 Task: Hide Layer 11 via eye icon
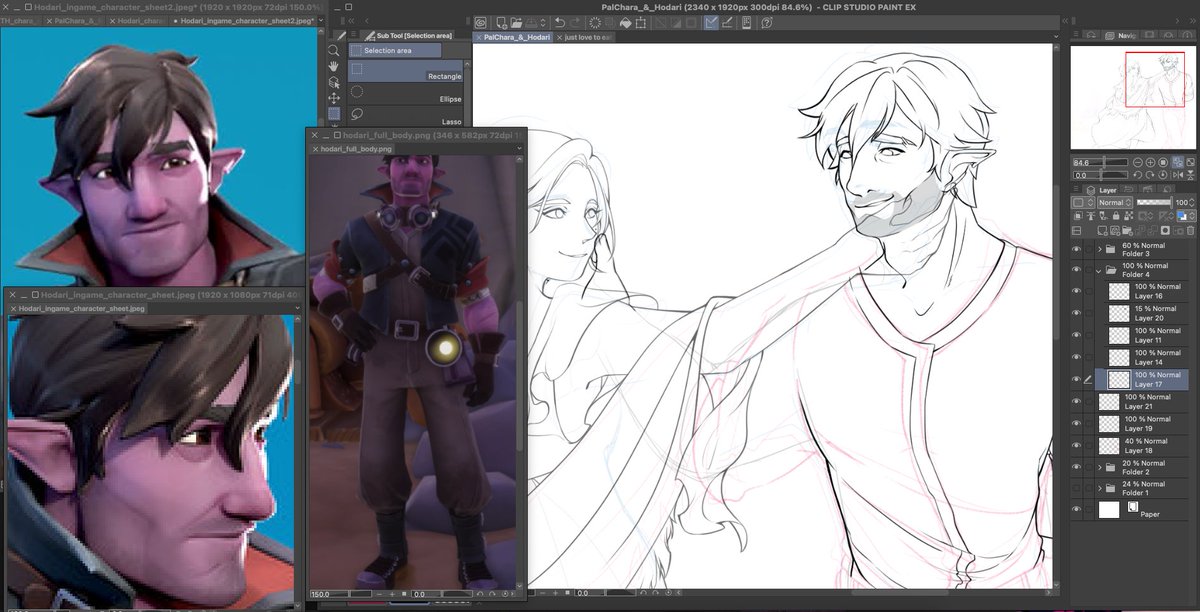click(x=1077, y=334)
